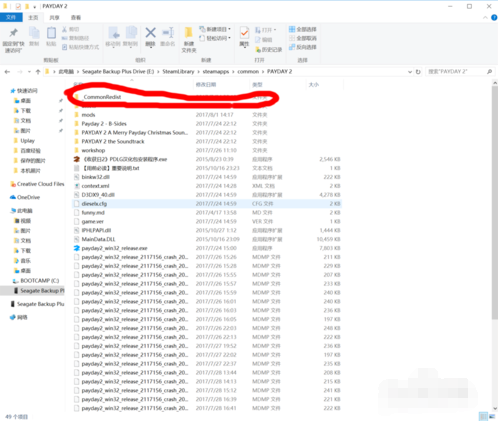The width and height of the screenshot is (498, 421).
Task: Click the Delete (删除) X icon
Action: 150,37
